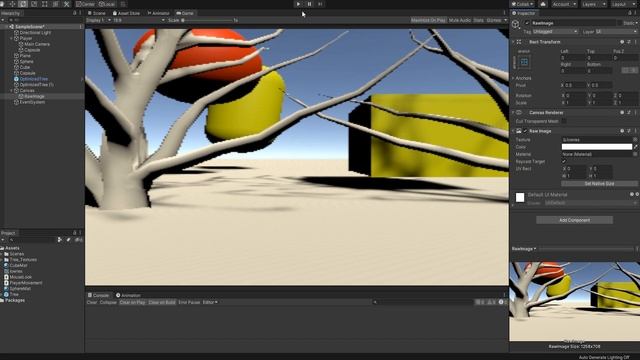
Task: Open the Layout dropdown
Action: click(x=624, y=4)
